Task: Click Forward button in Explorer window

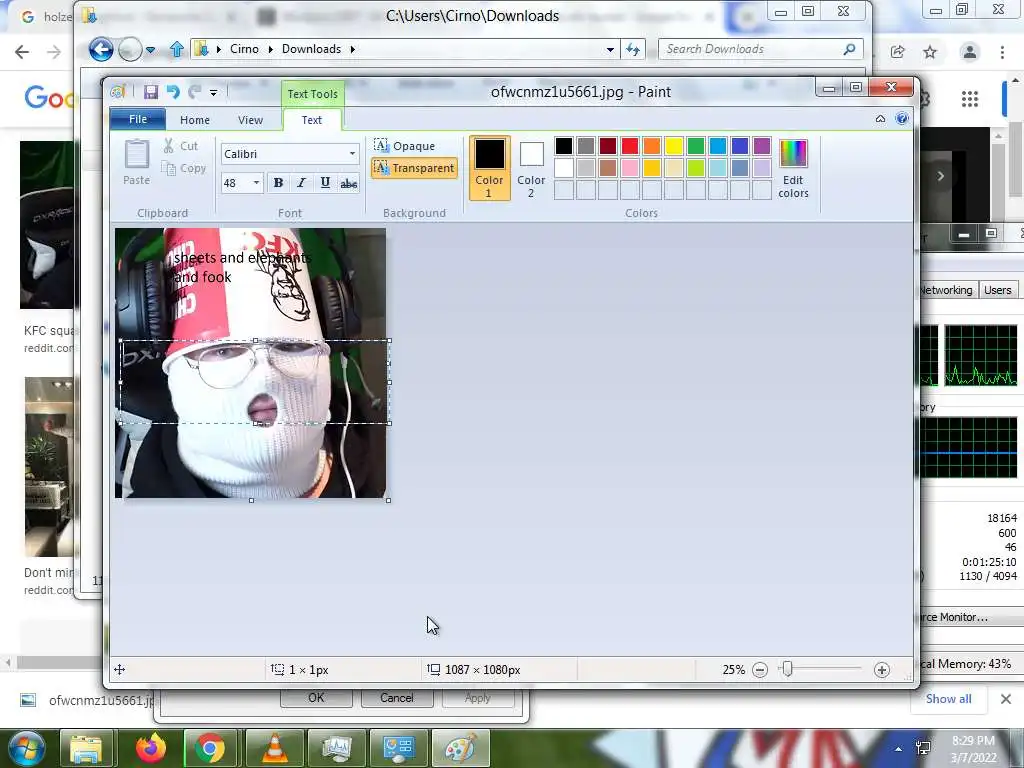Action: [131, 50]
